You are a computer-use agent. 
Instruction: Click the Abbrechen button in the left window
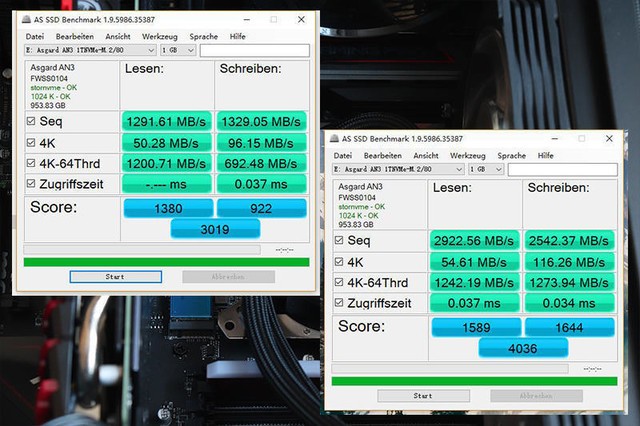point(229,277)
